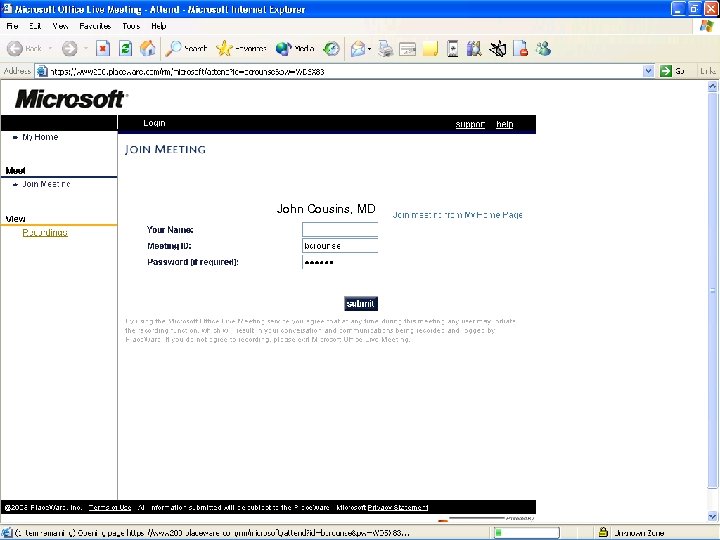This screenshot has height=540, width=720.
Task: Click the submit button
Action: pos(361,304)
